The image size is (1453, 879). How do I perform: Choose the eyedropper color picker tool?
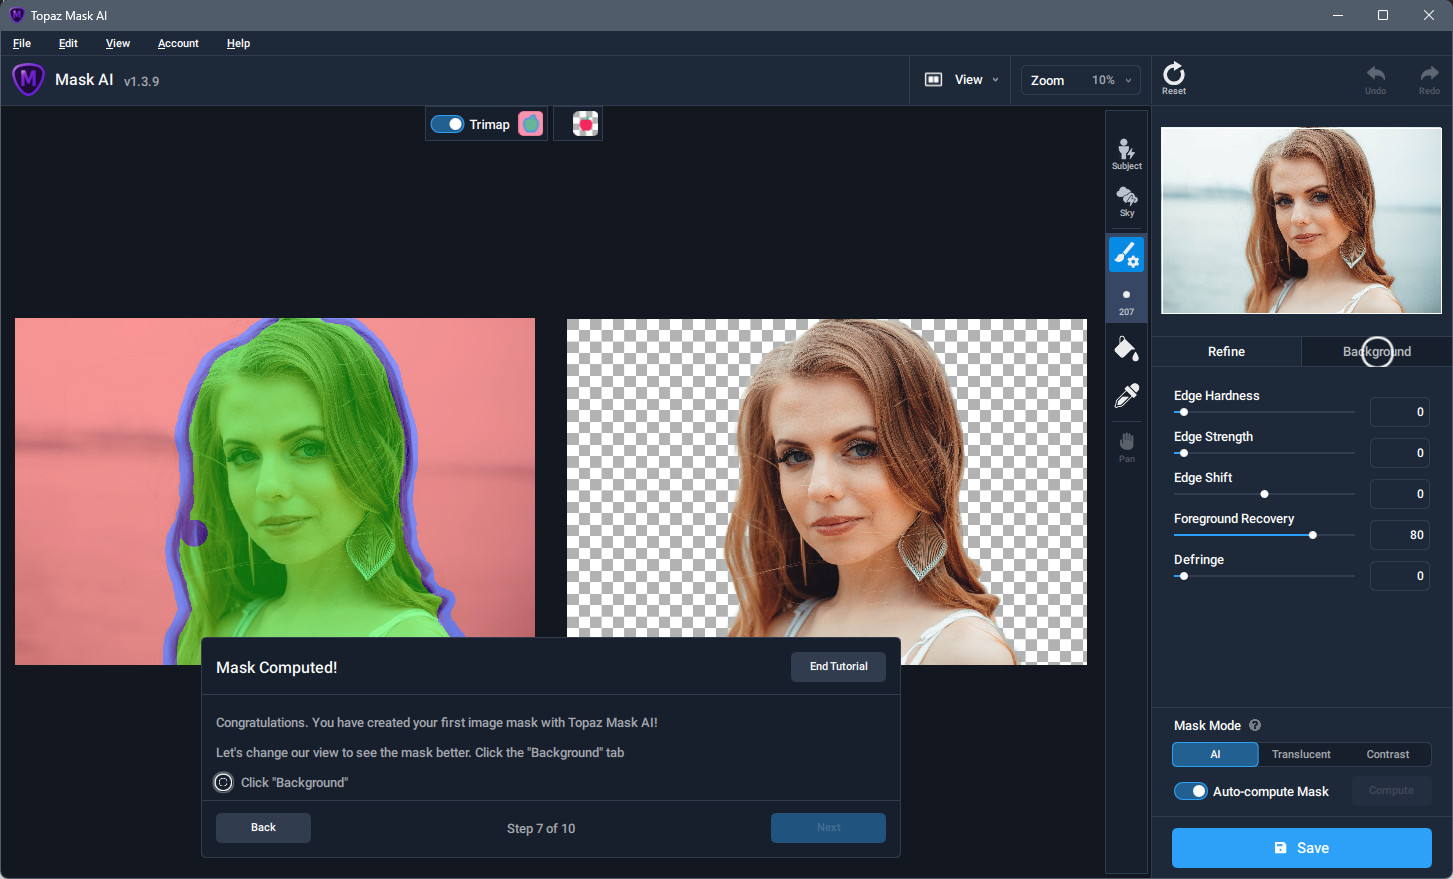point(1126,396)
